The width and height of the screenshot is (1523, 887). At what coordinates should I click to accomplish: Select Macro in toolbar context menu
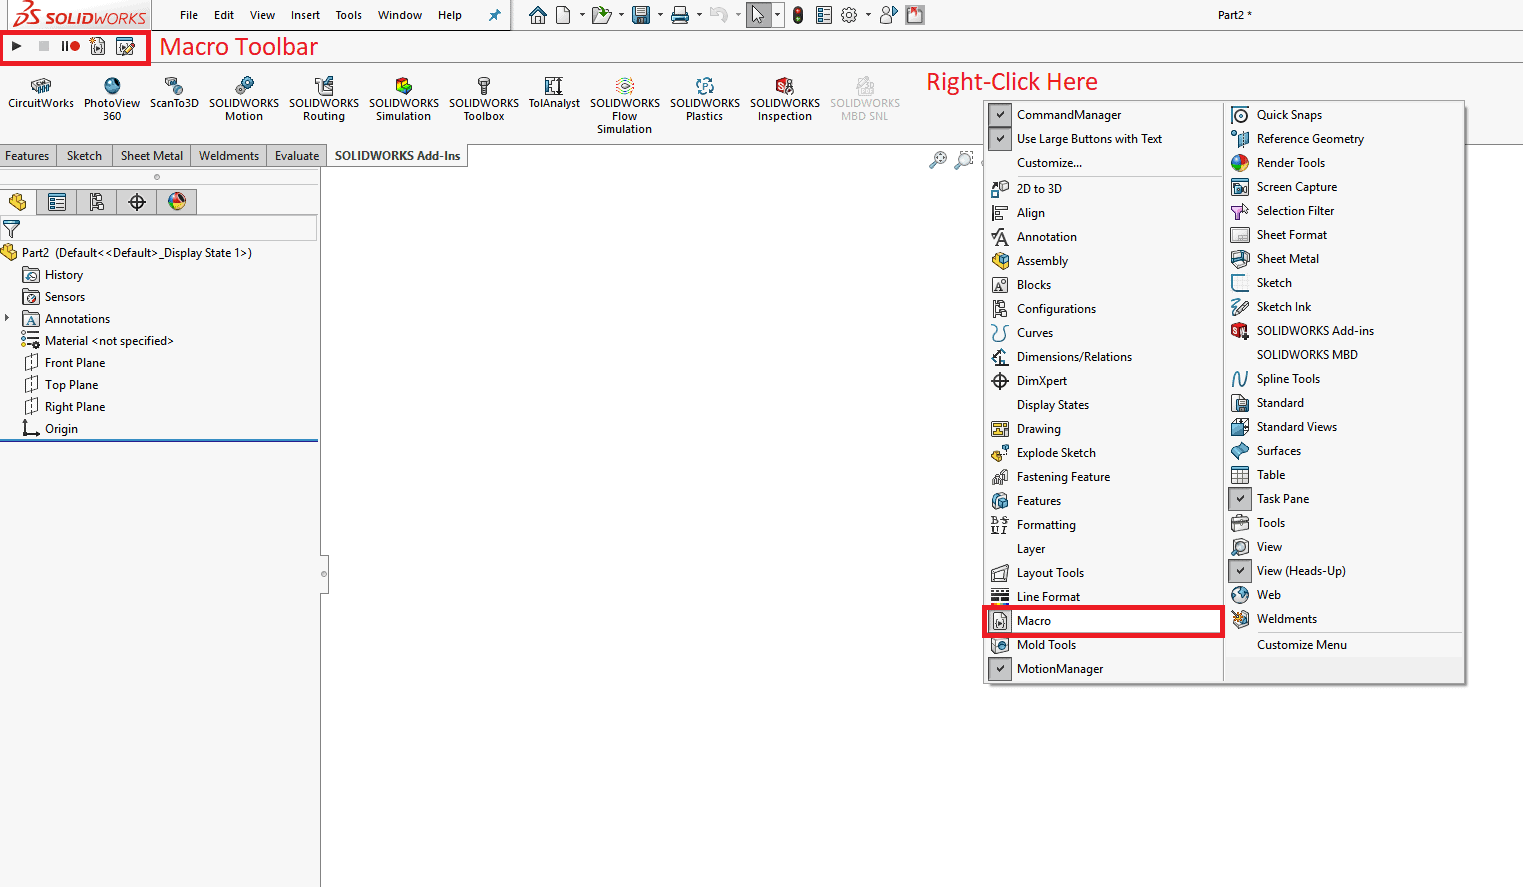1104,621
